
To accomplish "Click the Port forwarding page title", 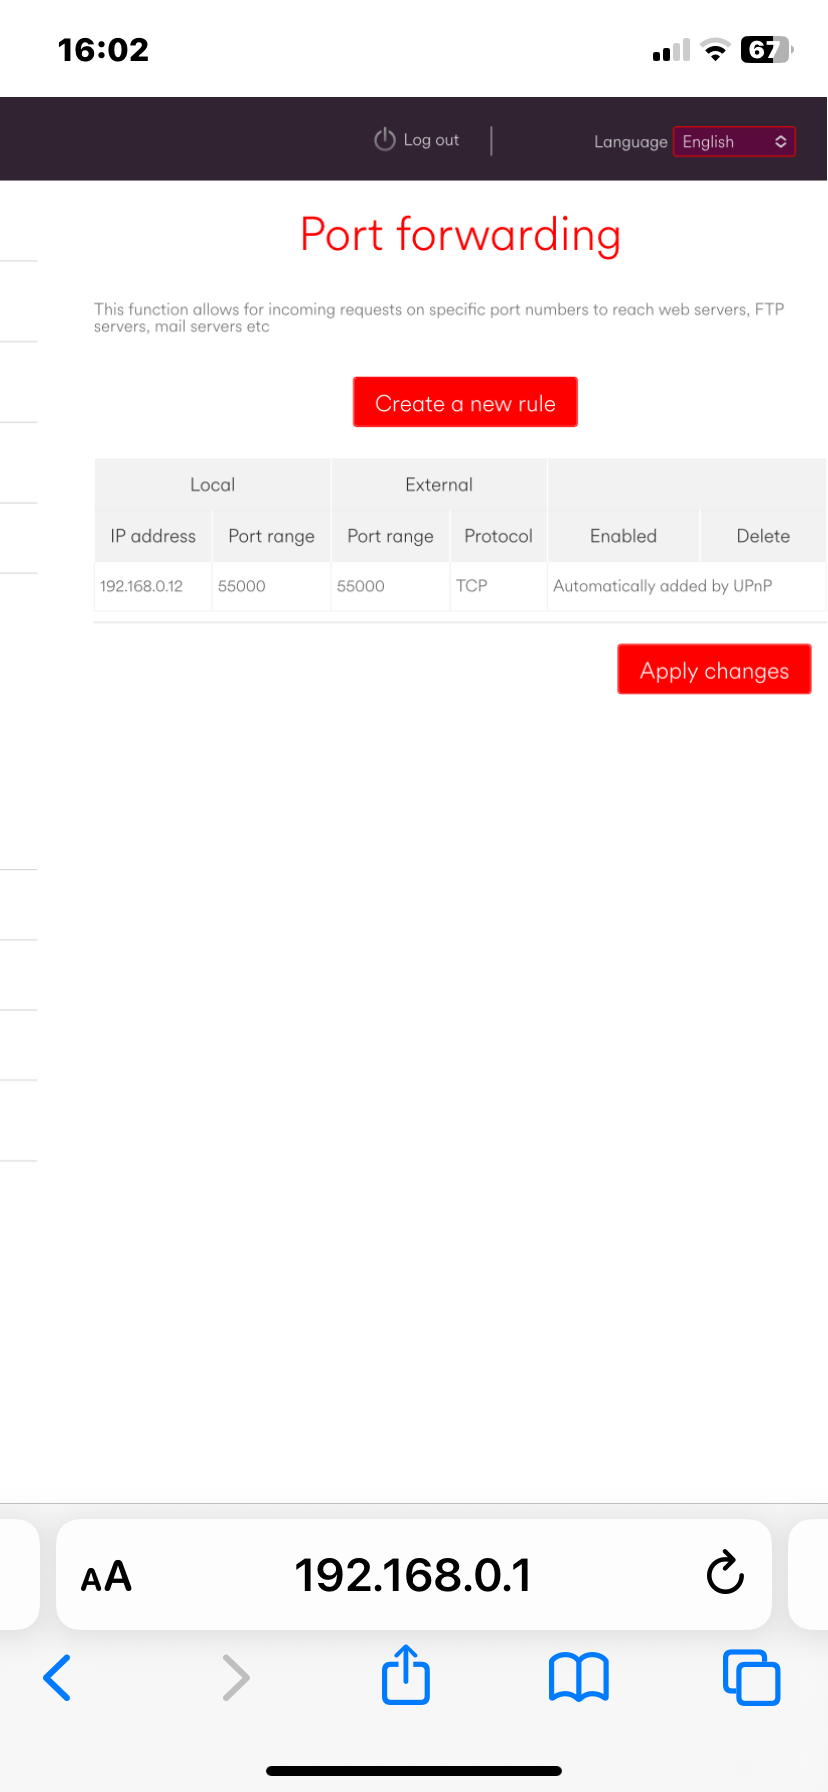I will pyautogui.click(x=460, y=234).
